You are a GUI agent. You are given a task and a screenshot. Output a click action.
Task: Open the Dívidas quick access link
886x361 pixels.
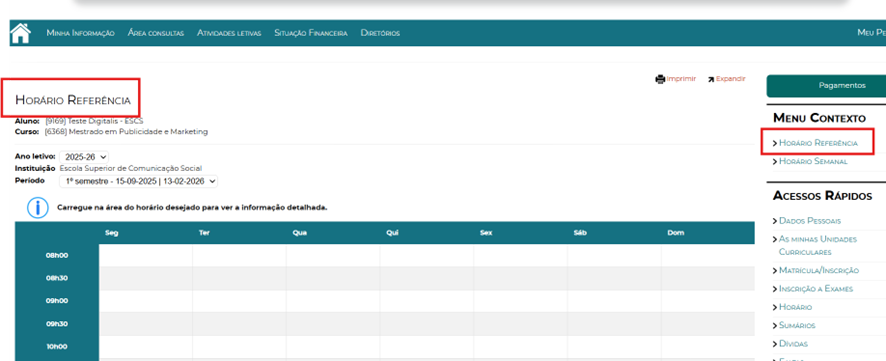[x=793, y=343]
